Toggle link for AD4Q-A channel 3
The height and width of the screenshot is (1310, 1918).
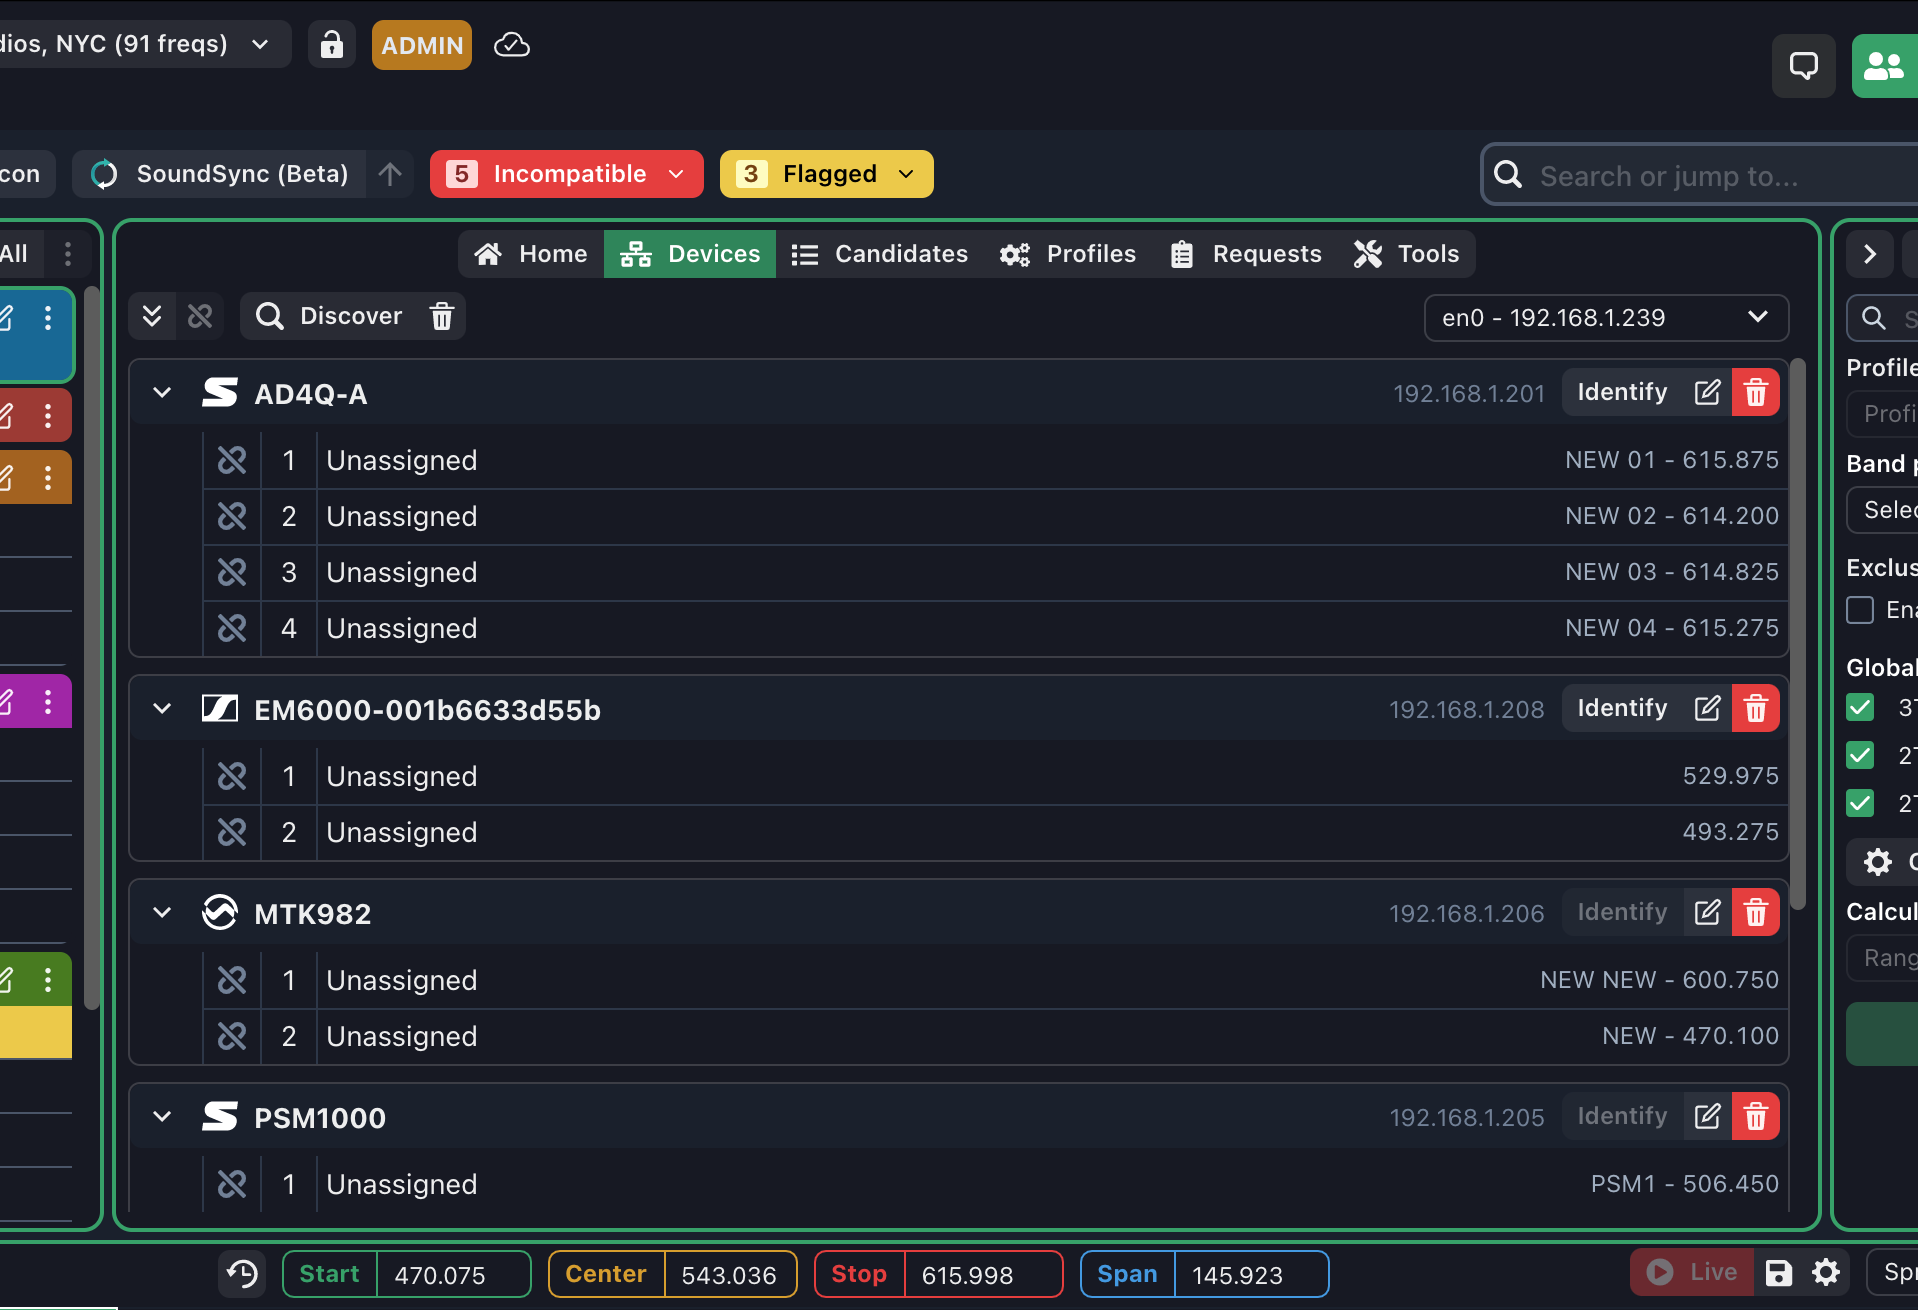click(x=232, y=572)
